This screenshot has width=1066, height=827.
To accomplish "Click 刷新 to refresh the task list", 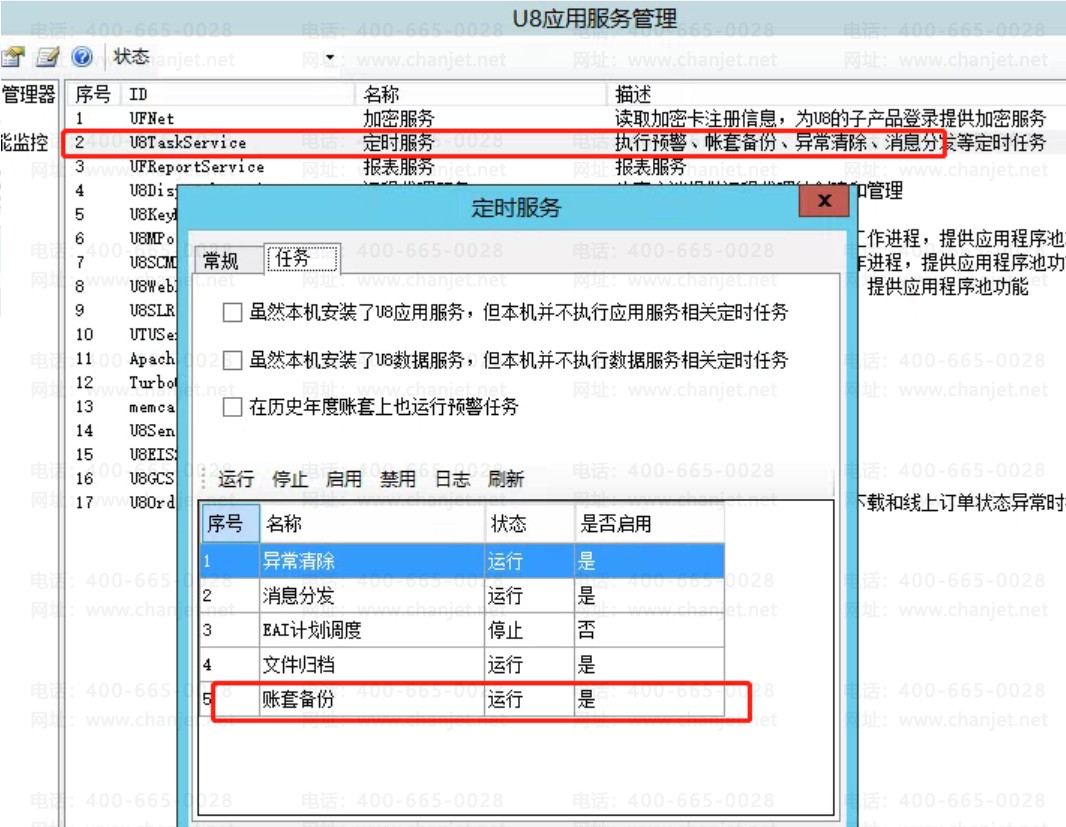I will point(506,479).
